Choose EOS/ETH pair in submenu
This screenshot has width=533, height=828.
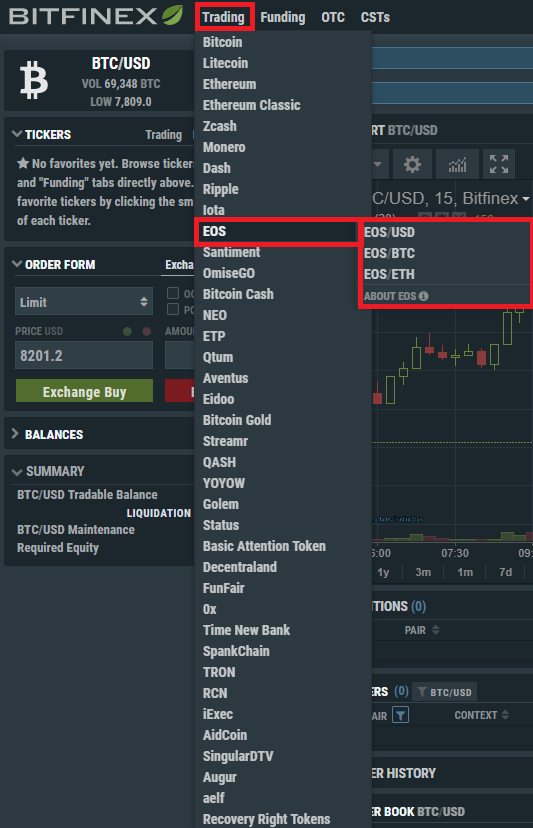coord(389,275)
